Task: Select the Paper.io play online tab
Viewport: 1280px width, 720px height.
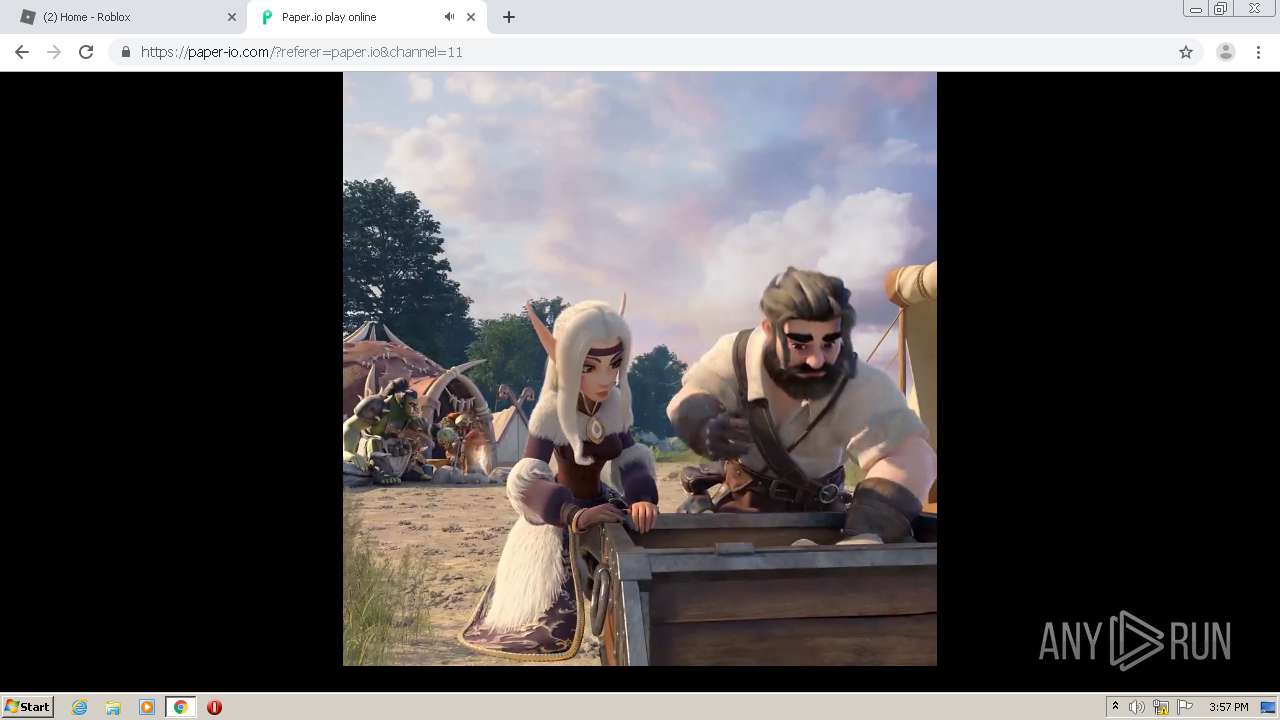Action: pyautogui.click(x=365, y=17)
